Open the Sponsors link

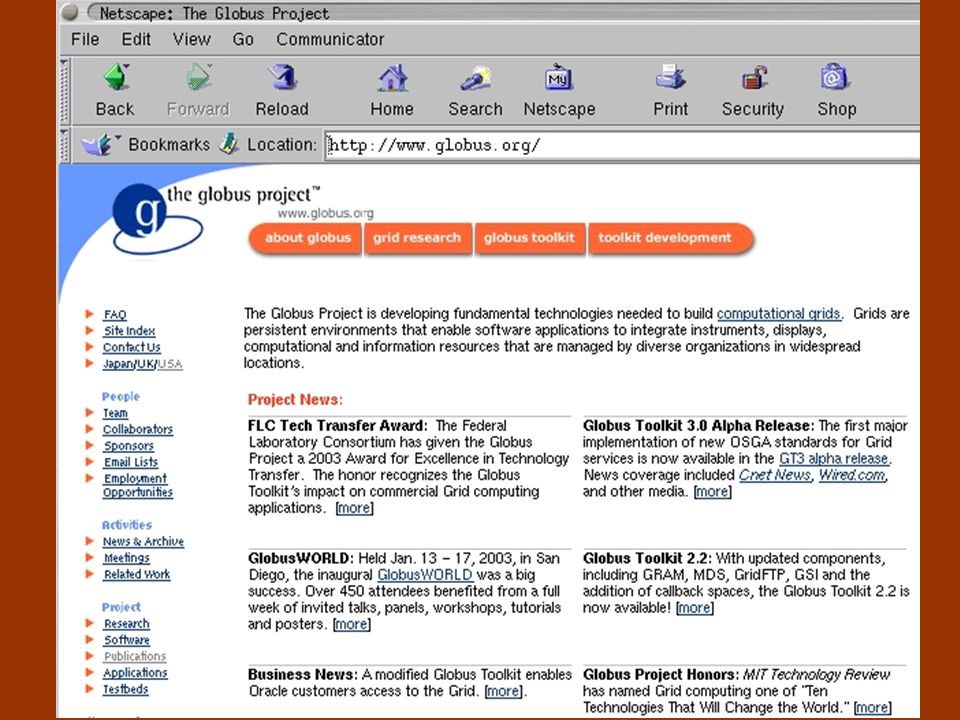pyautogui.click(x=128, y=446)
